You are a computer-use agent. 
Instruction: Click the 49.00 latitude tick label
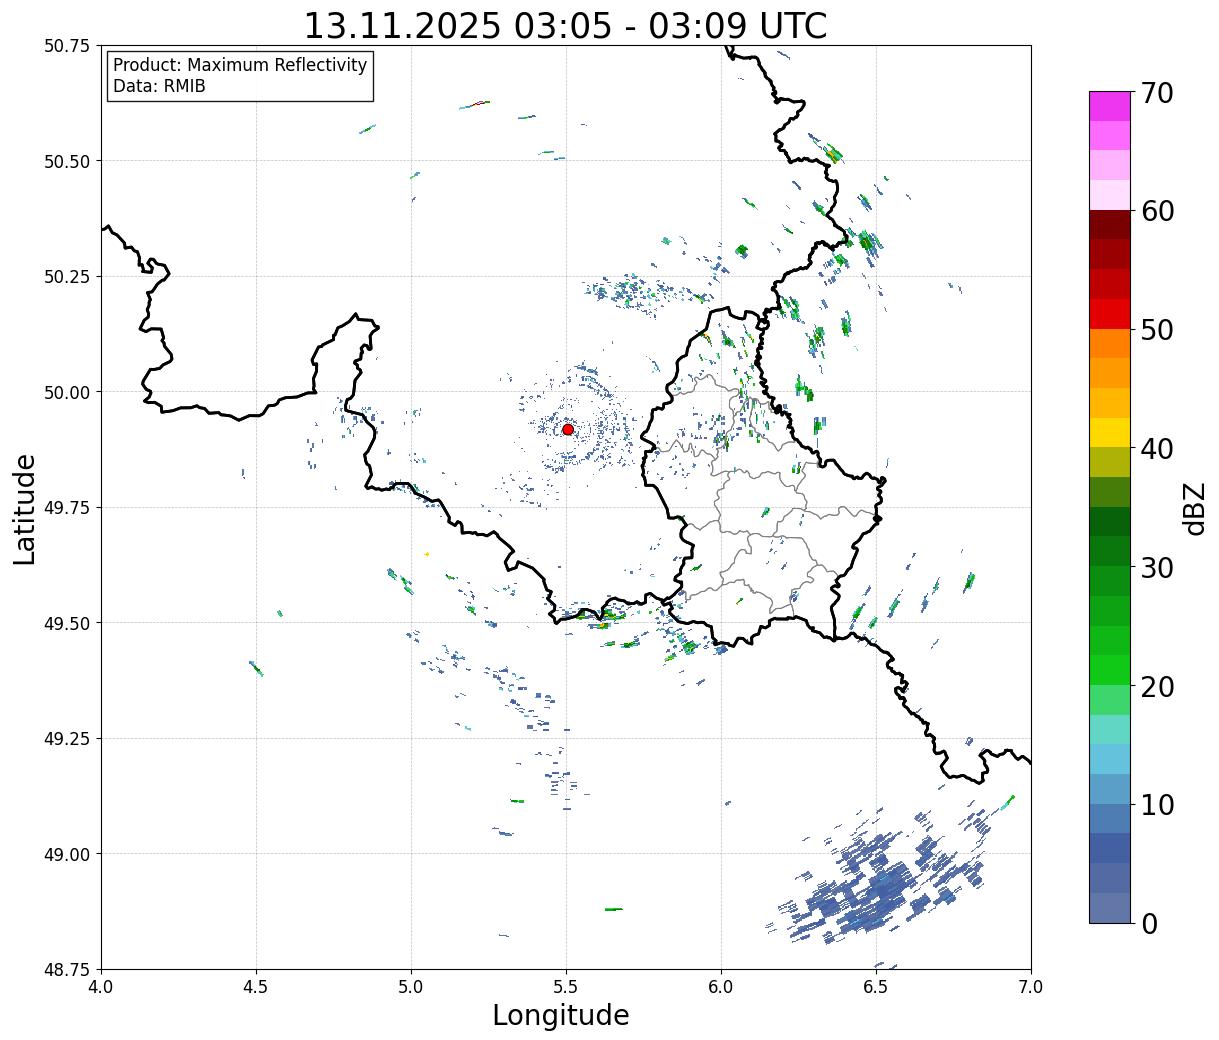(x=67, y=854)
